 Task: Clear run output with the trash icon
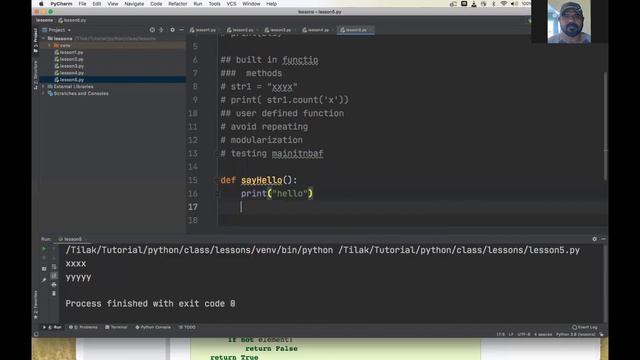54,293
